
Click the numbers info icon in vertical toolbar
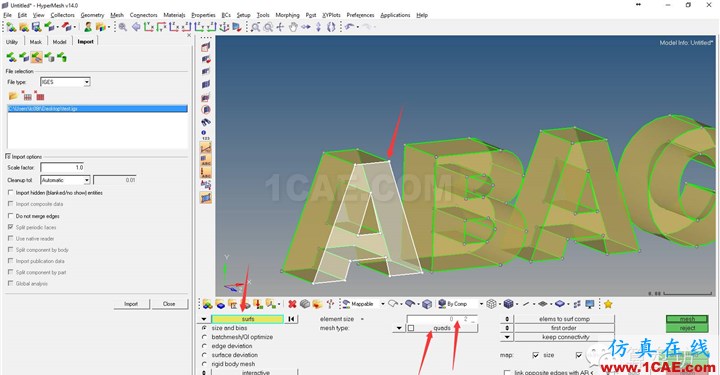tap(206, 135)
